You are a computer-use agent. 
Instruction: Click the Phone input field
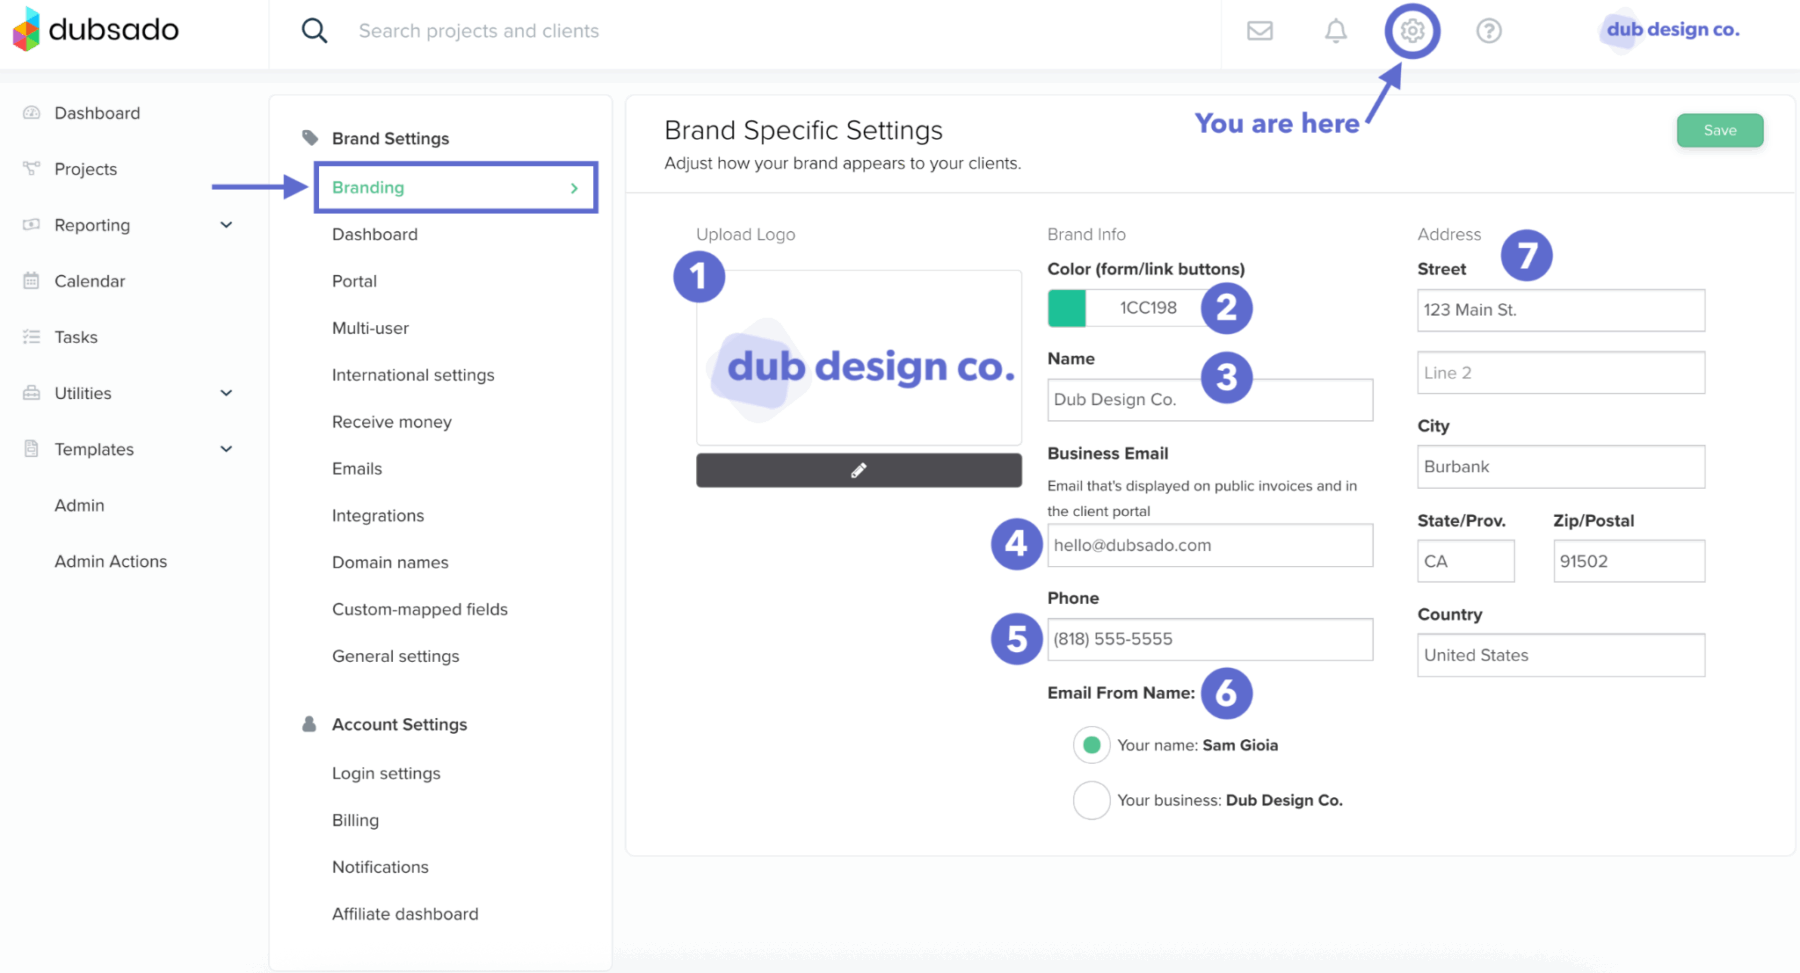tap(1210, 639)
